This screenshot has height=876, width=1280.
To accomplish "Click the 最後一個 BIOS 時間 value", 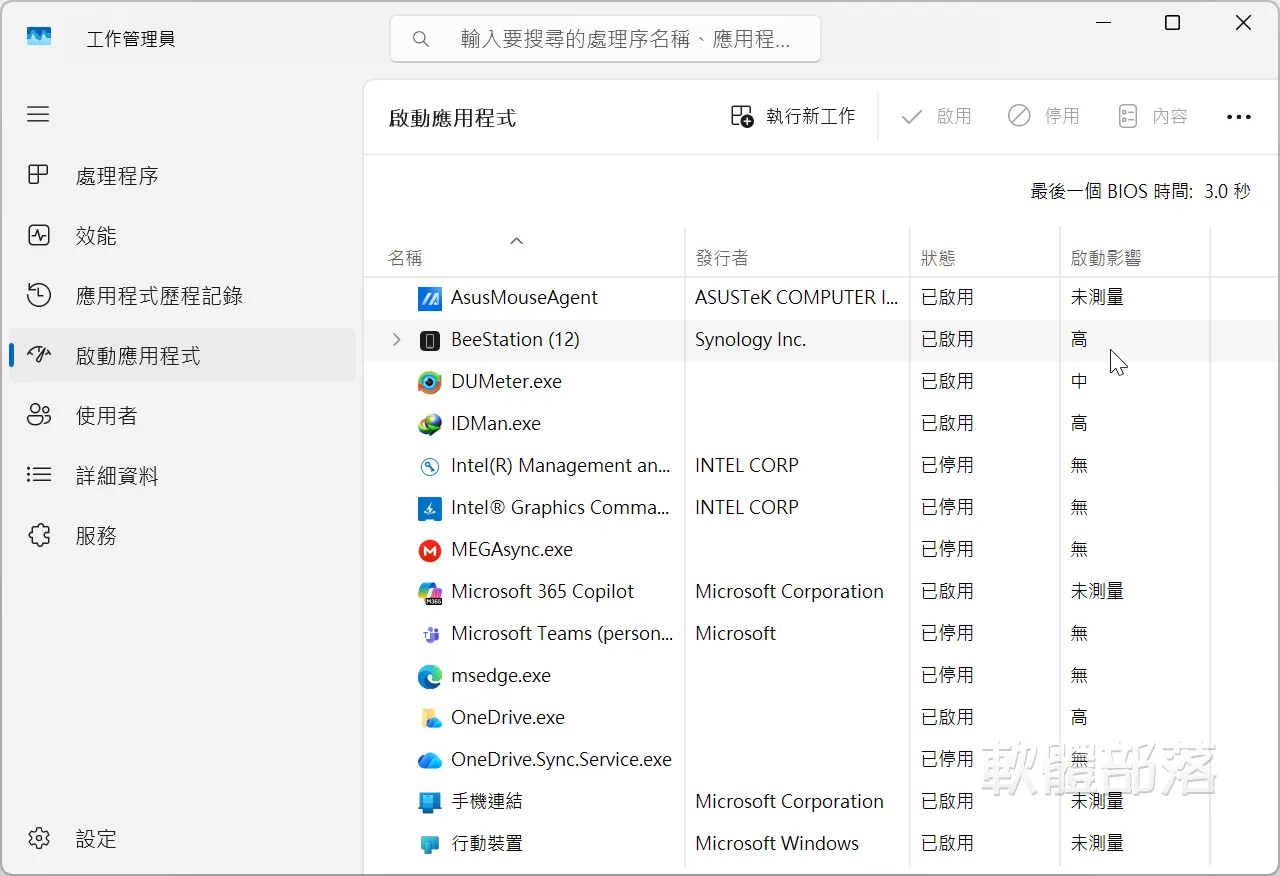I will click(1227, 191).
